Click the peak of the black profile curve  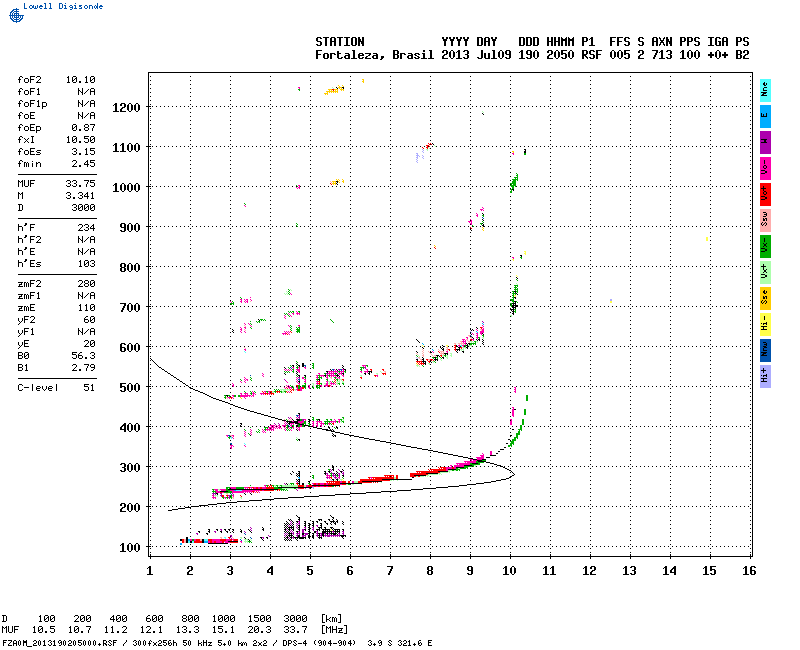513,474
